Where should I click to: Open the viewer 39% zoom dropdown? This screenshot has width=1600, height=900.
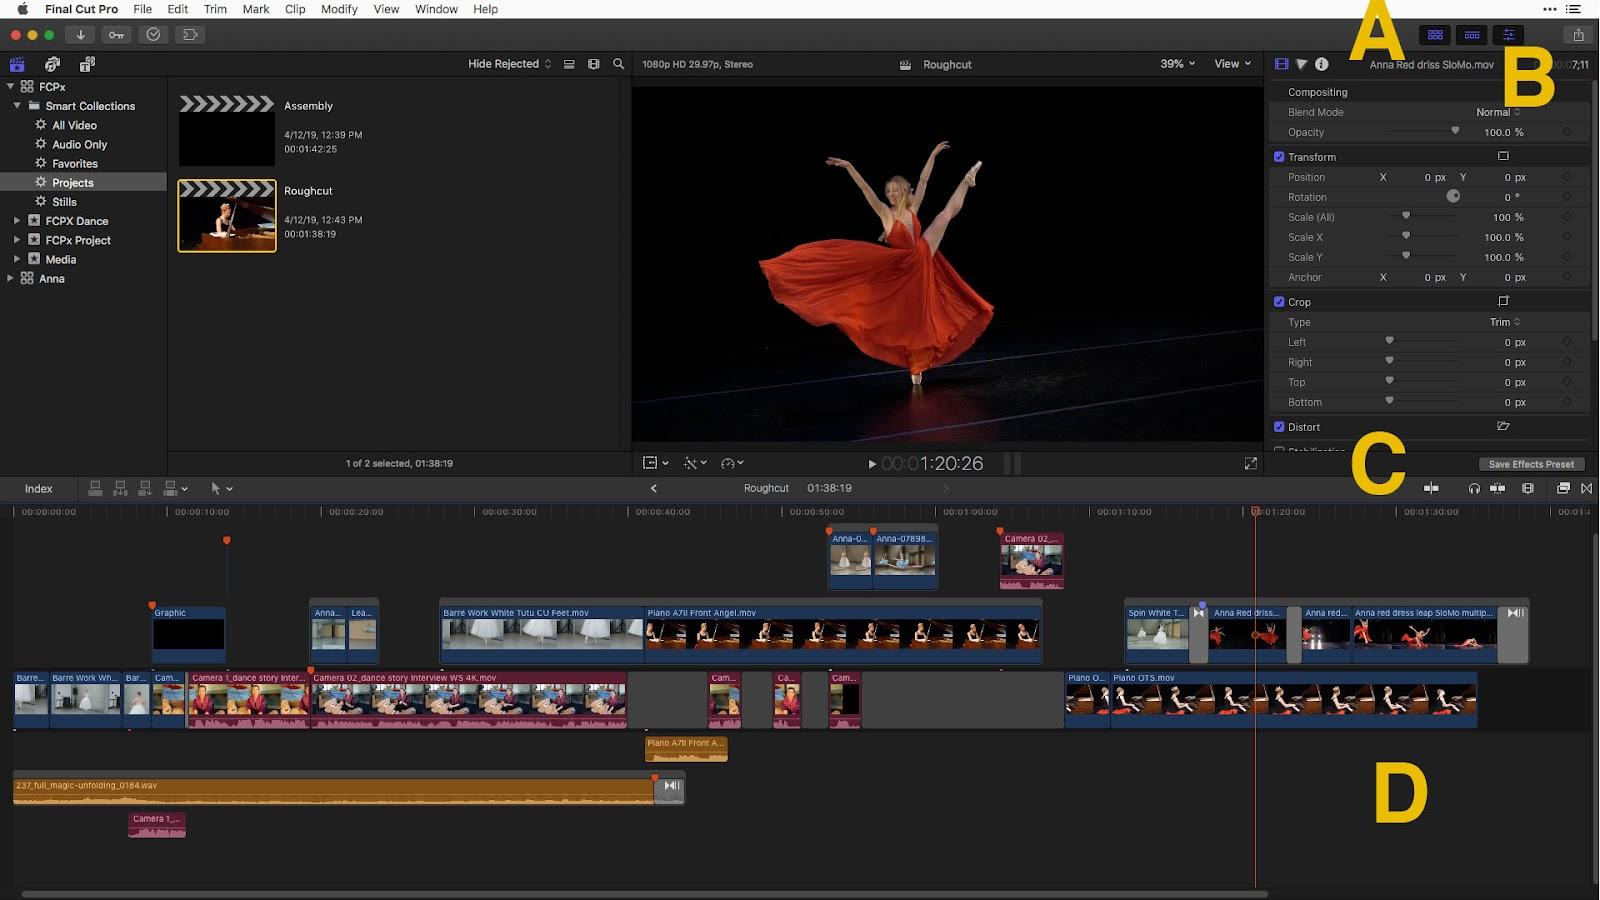pos(1178,64)
